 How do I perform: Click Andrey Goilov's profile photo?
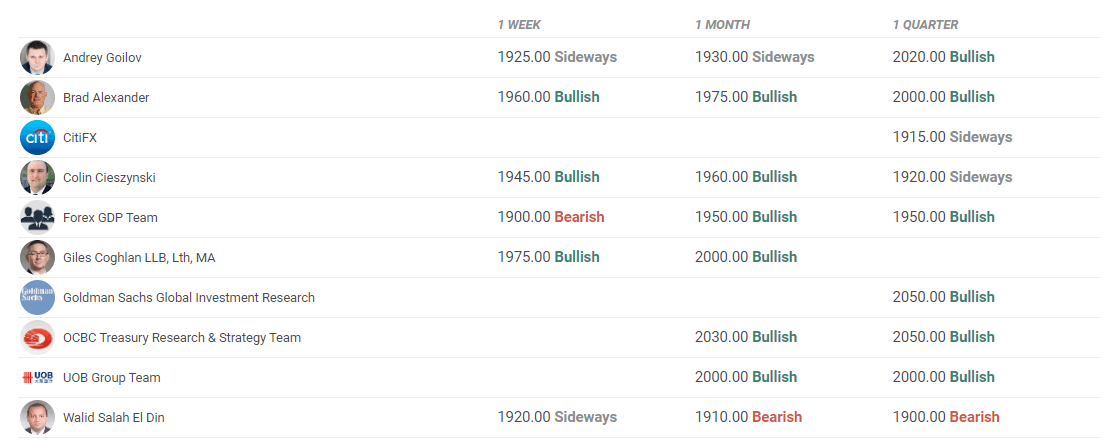click(37, 58)
